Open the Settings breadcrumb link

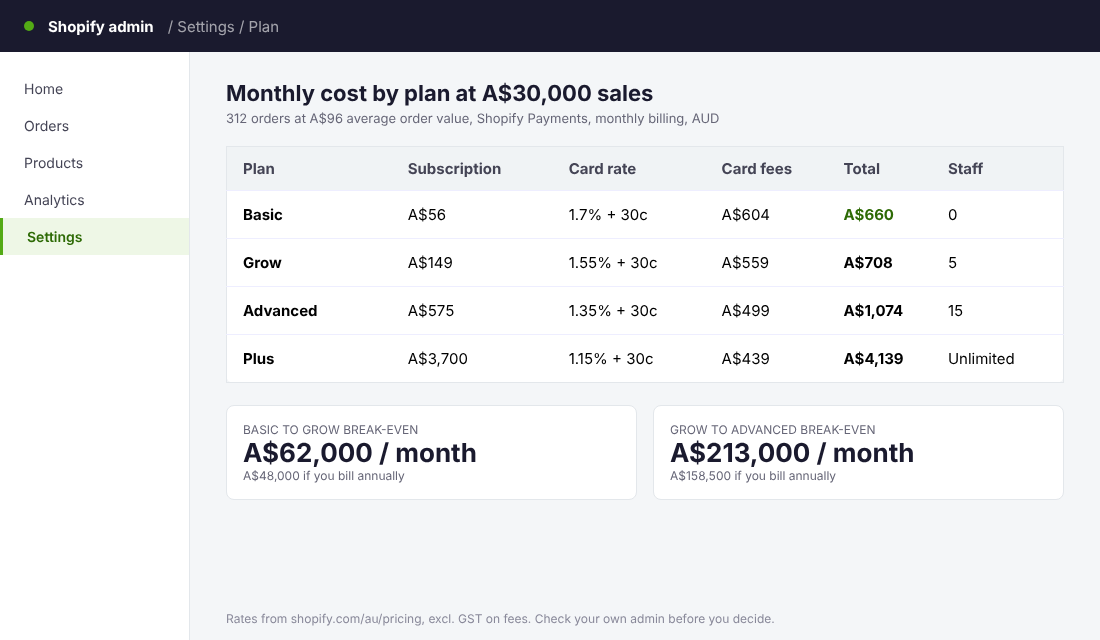(206, 27)
